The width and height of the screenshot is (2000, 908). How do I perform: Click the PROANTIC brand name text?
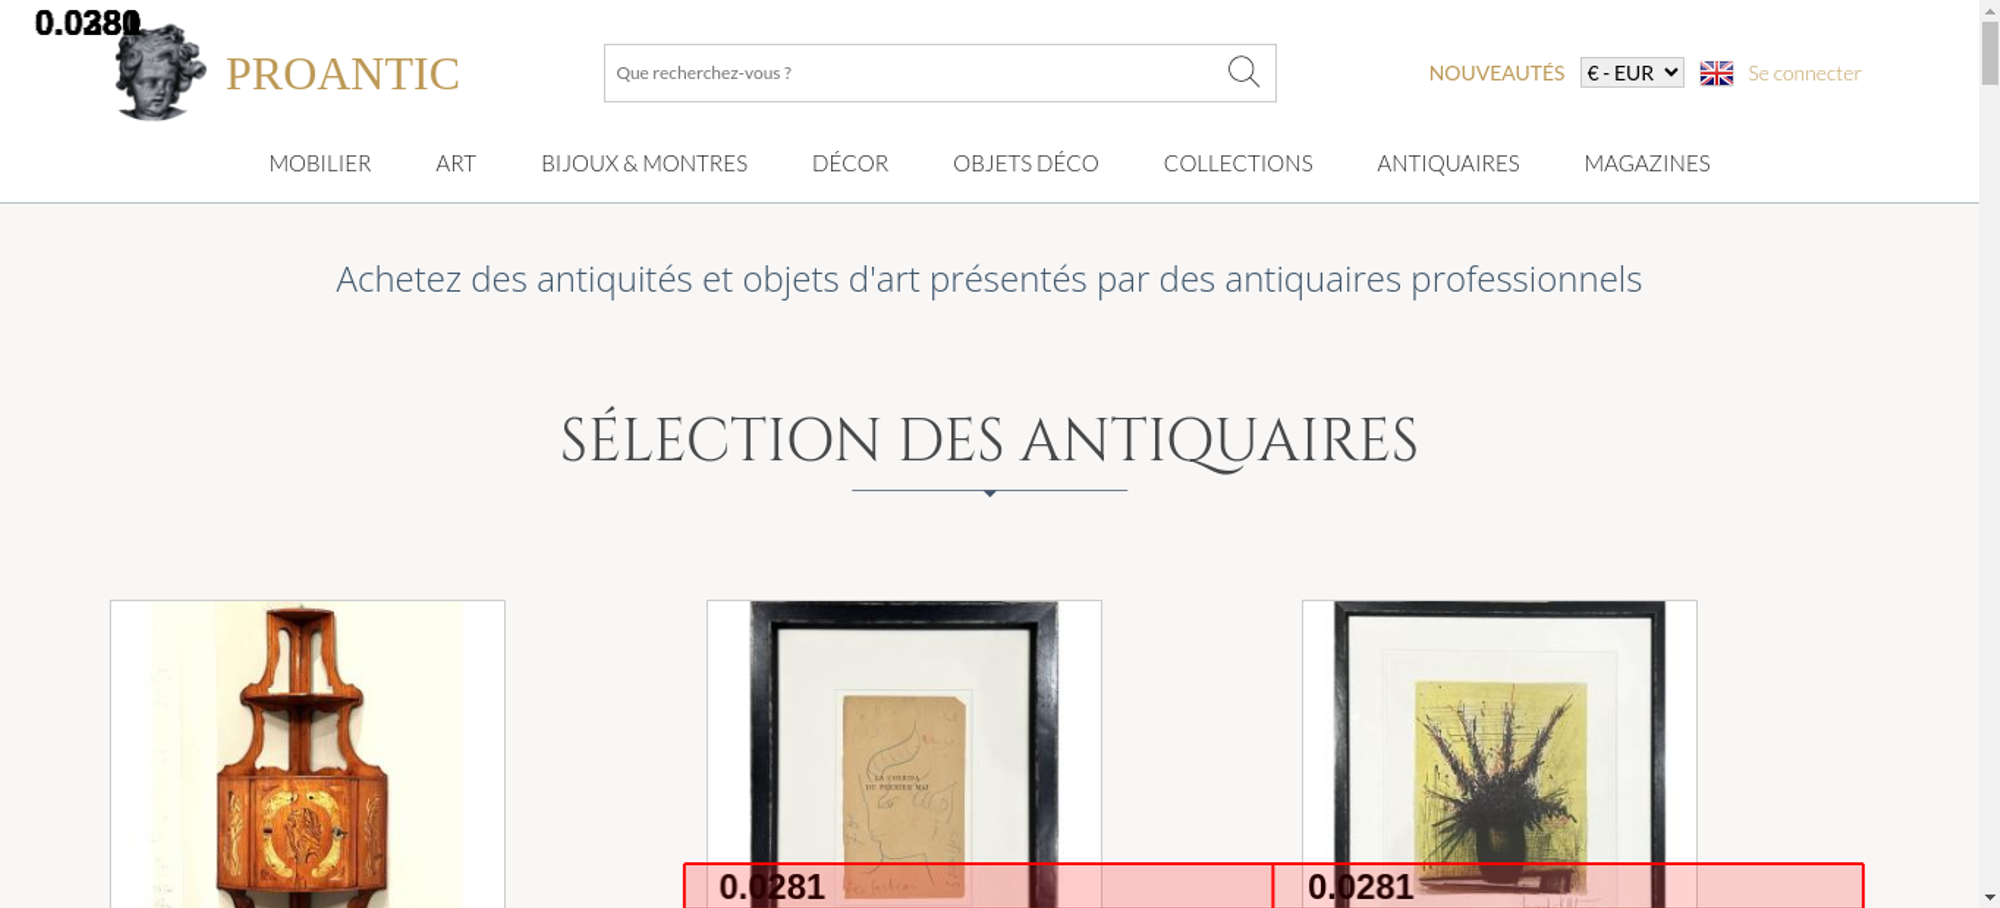pyautogui.click(x=342, y=74)
